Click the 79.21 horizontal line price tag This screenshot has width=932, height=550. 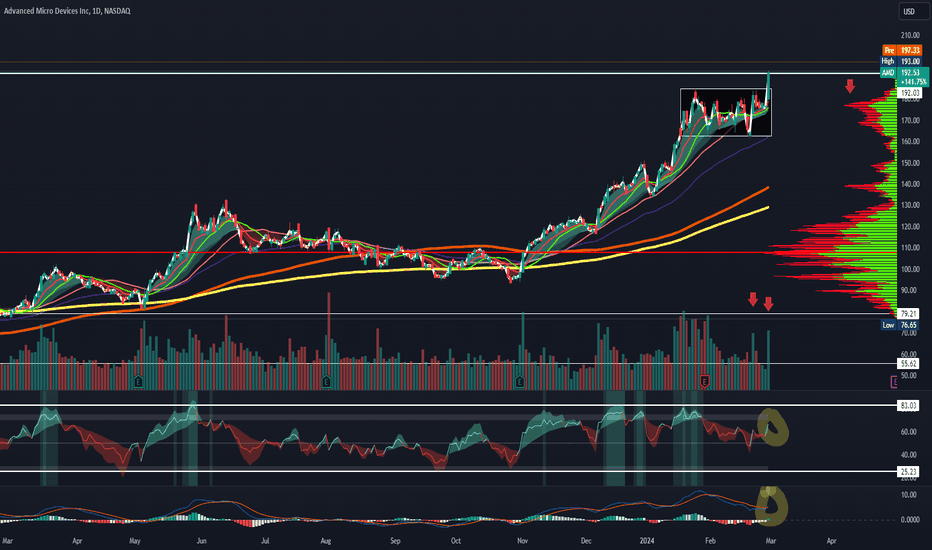(908, 314)
